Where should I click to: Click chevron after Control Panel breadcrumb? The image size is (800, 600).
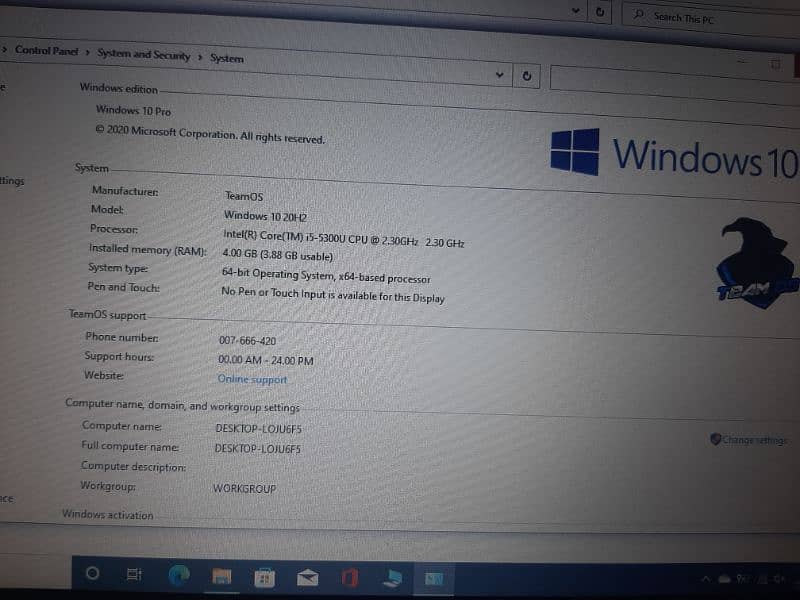click(88, 52)
